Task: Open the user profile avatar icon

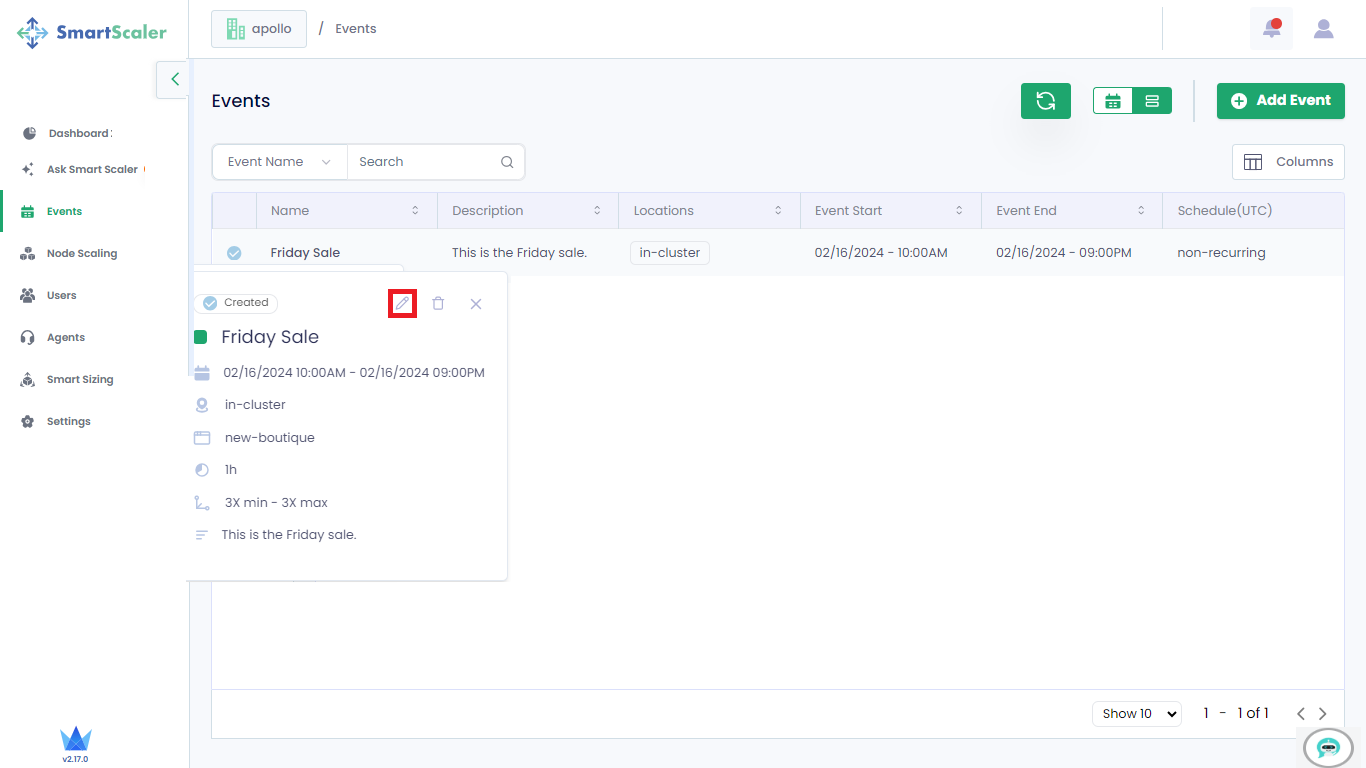Action: tap(1323, 29)
